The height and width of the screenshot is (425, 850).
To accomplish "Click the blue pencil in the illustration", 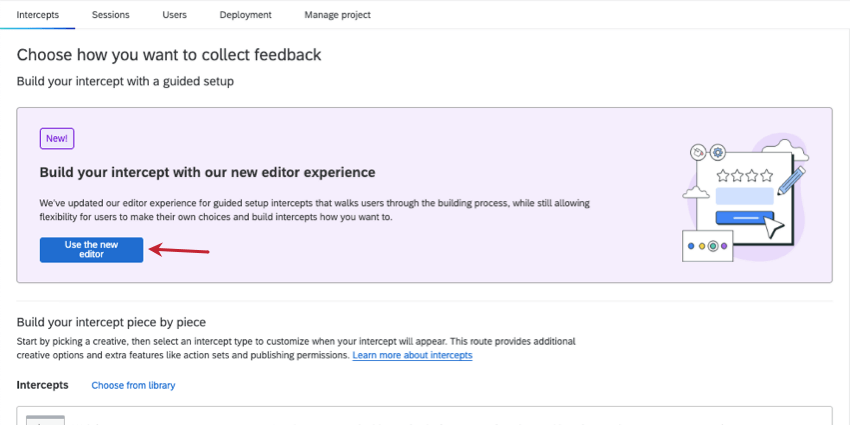I will click(791, 180).
